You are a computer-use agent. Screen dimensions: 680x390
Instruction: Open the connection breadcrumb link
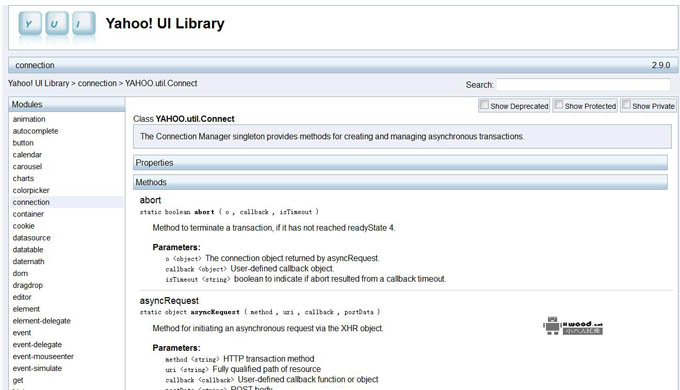click(97, 83)
